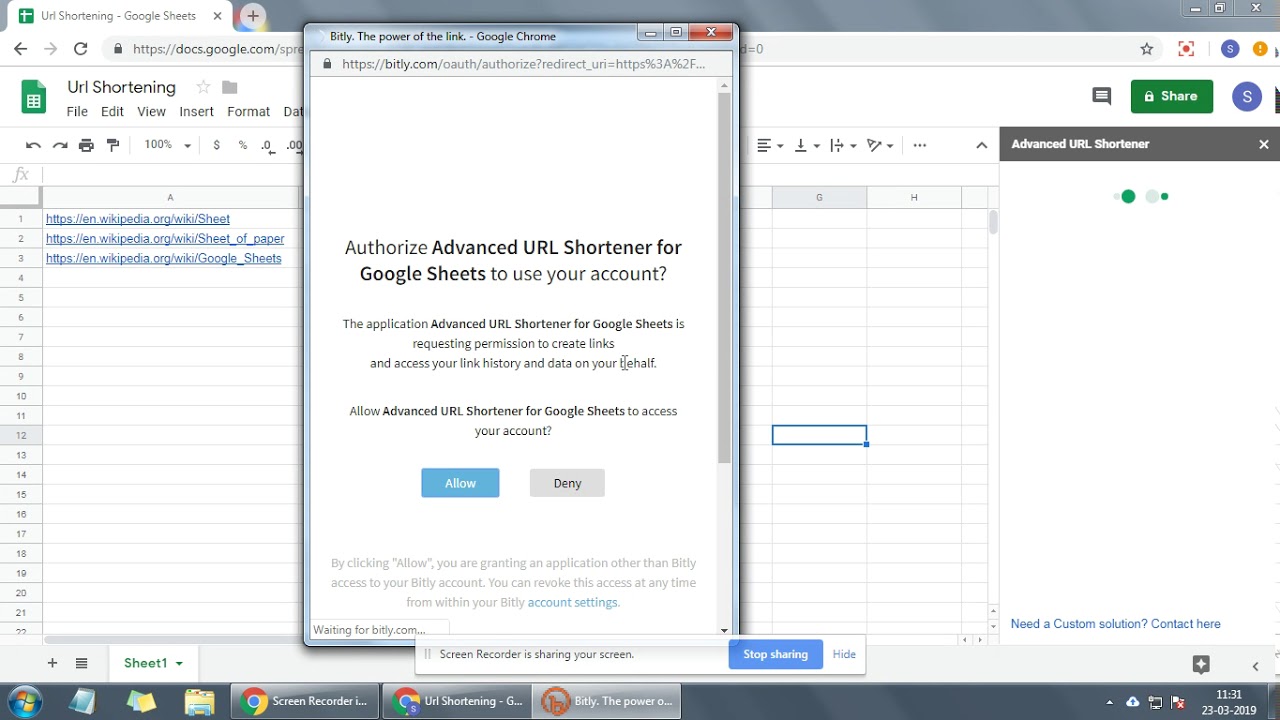Open the Bitly account settings link
The height and width of the screenshot is (720, 1280).
click(x=572, y=602)
